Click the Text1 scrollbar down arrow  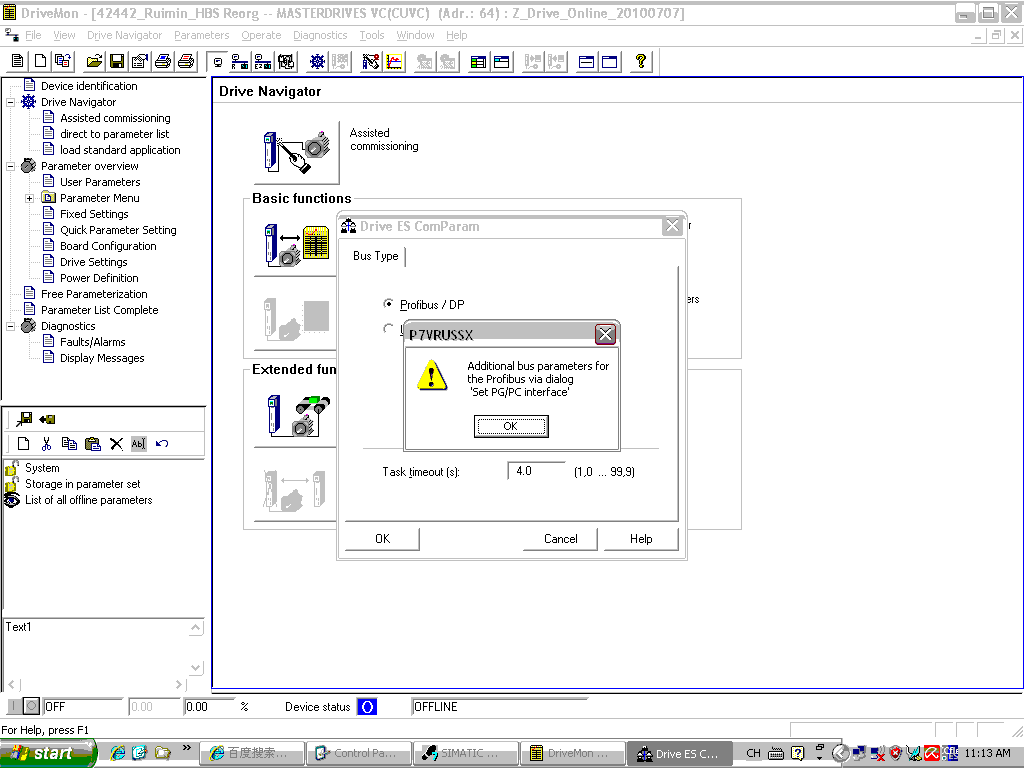[195, 667]
